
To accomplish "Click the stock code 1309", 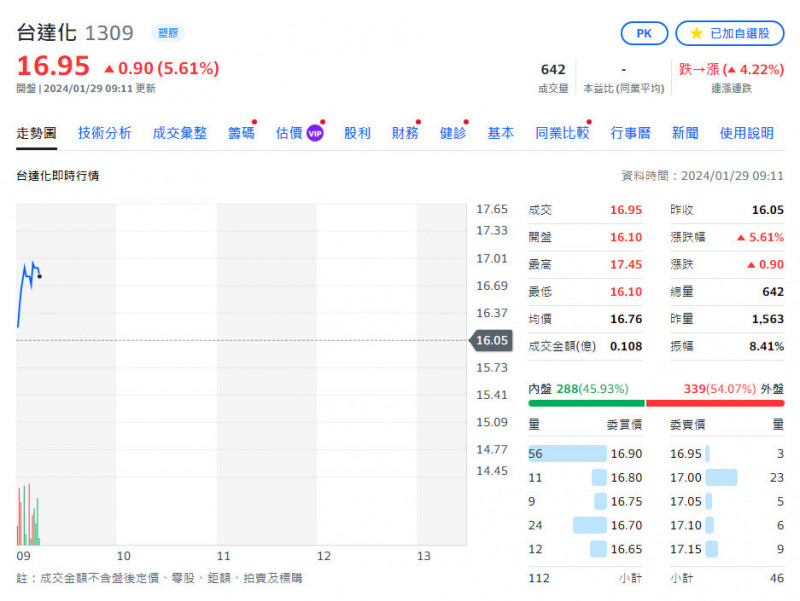I will pos(109,33).
